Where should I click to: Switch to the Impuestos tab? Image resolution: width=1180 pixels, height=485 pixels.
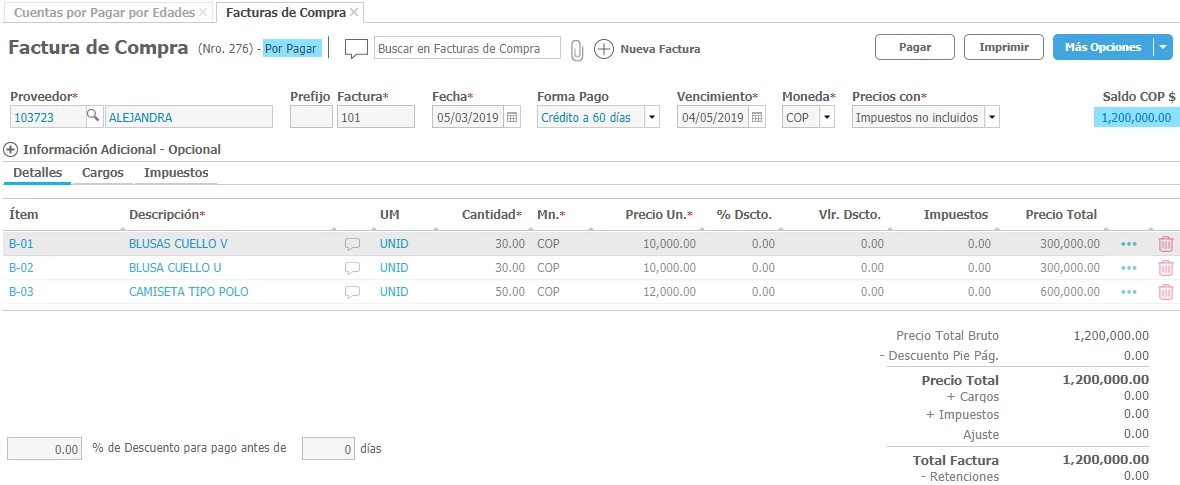[x=176, y=173]
